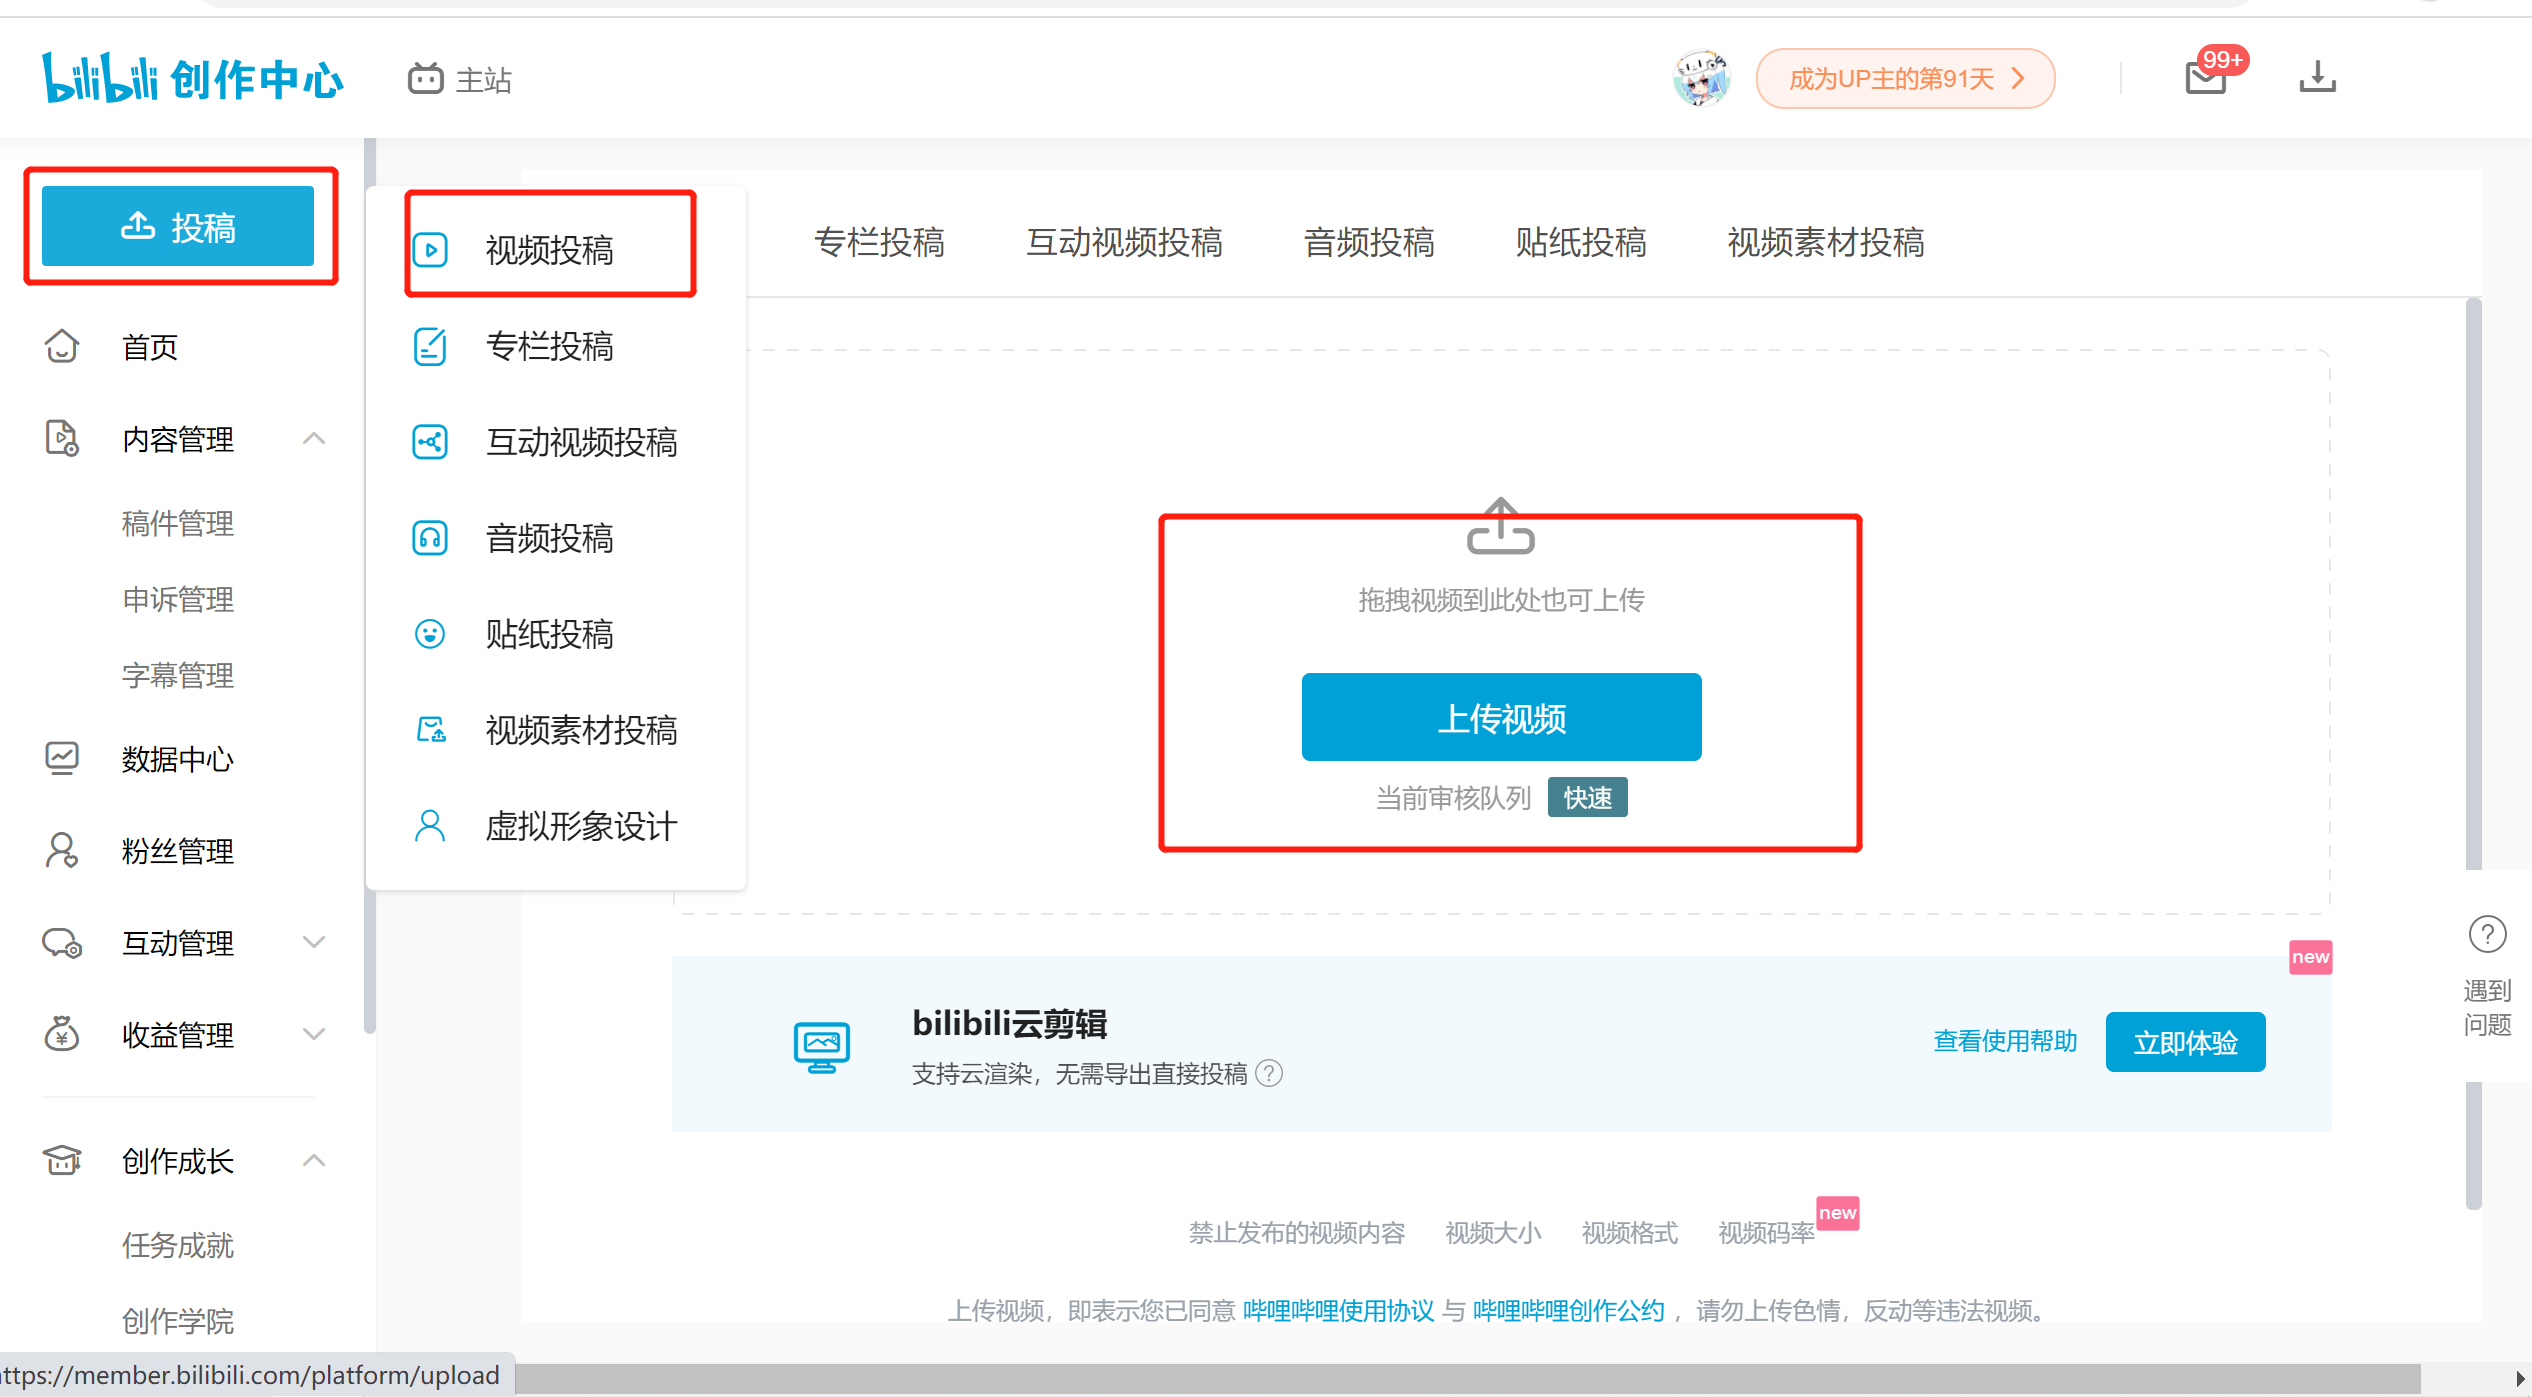Expand the 互动管理 section

314,942
